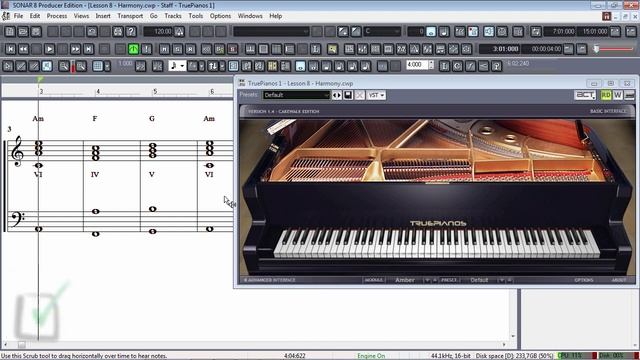Click the loop start 7:01:000 field
This screenshot has width=640, height=360.
pyautogui.click(x=560, y=31)
